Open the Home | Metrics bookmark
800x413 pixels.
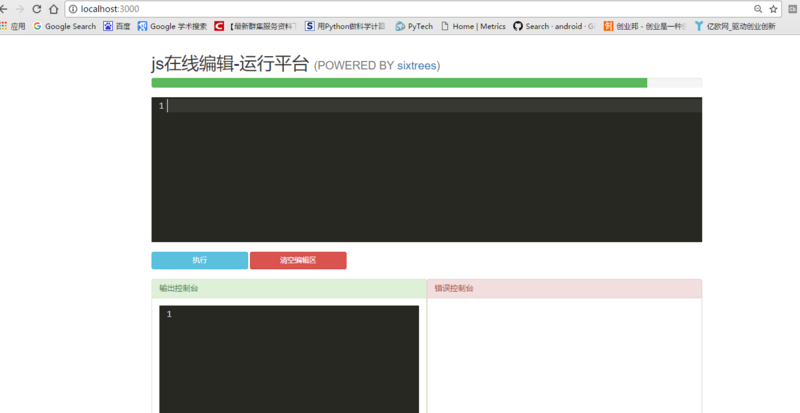(x=473, y=26)
